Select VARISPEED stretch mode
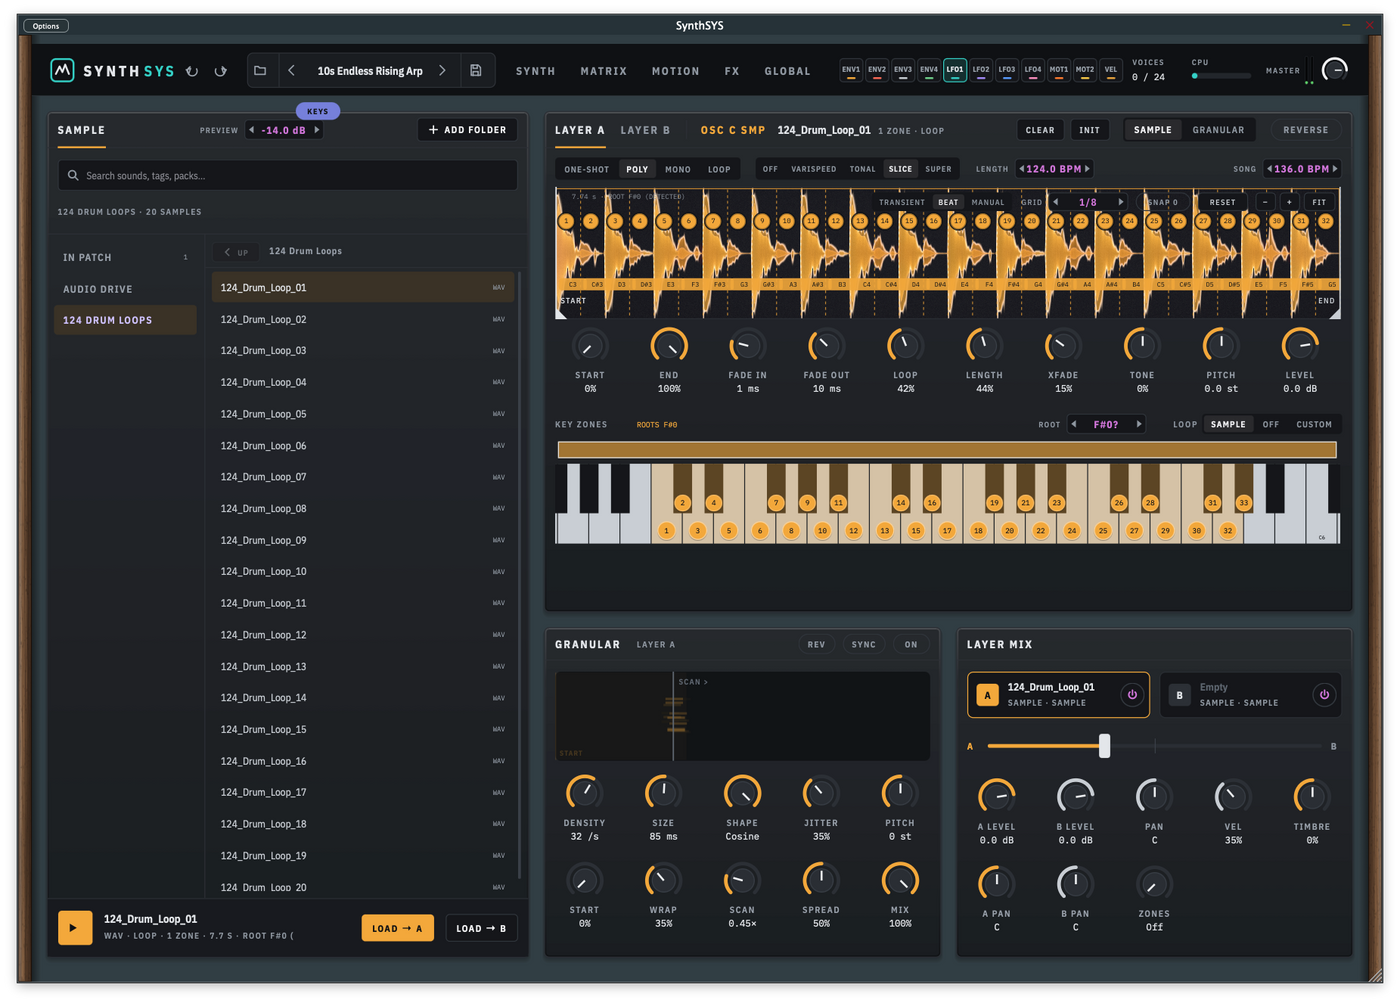Screen dimensions: 1400x1003 pyautogui.click(x=814, y=169)
